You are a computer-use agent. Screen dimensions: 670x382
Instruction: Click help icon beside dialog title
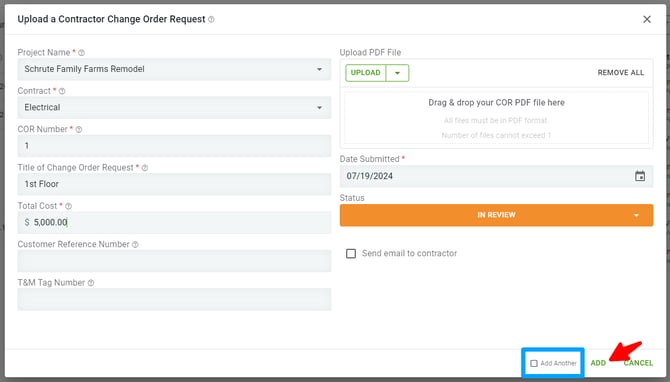coord(211,19)
